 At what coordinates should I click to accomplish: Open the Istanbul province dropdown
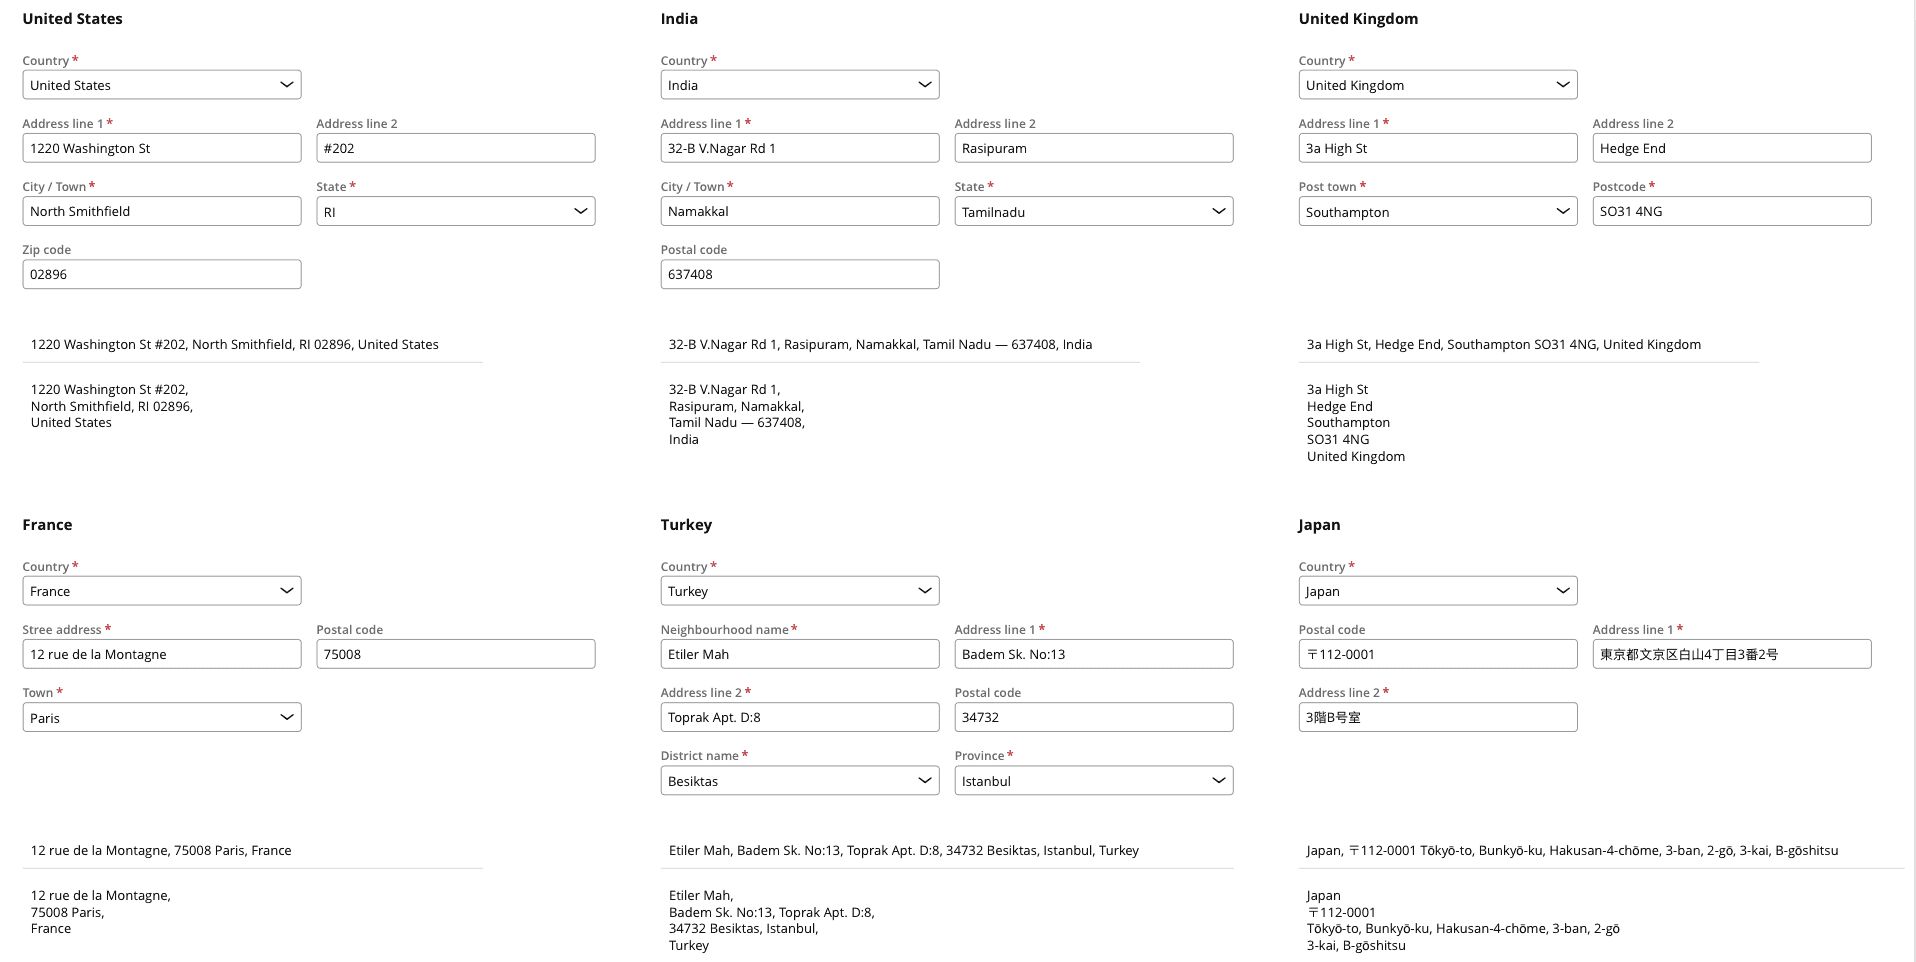pos(1094,781)
